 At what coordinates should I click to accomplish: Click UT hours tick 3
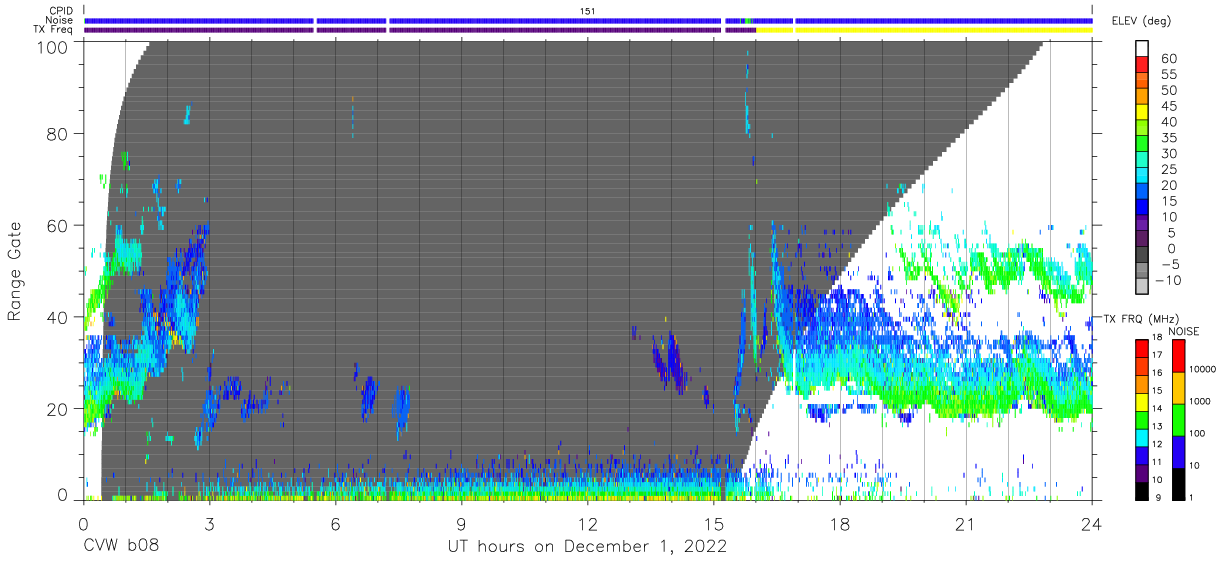click(x=210, y=523)
